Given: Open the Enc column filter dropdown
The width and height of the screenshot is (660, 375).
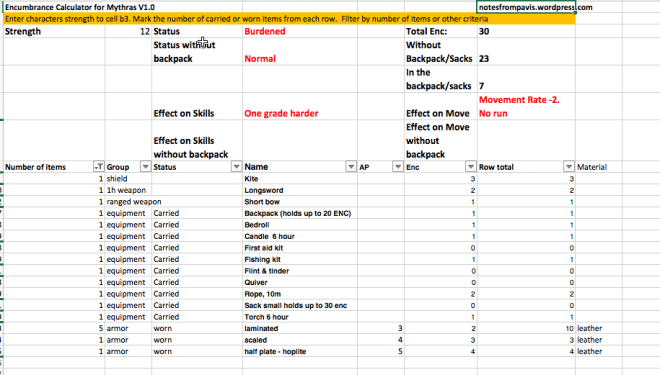Looking at the screenshot, I should click(471, 167).
